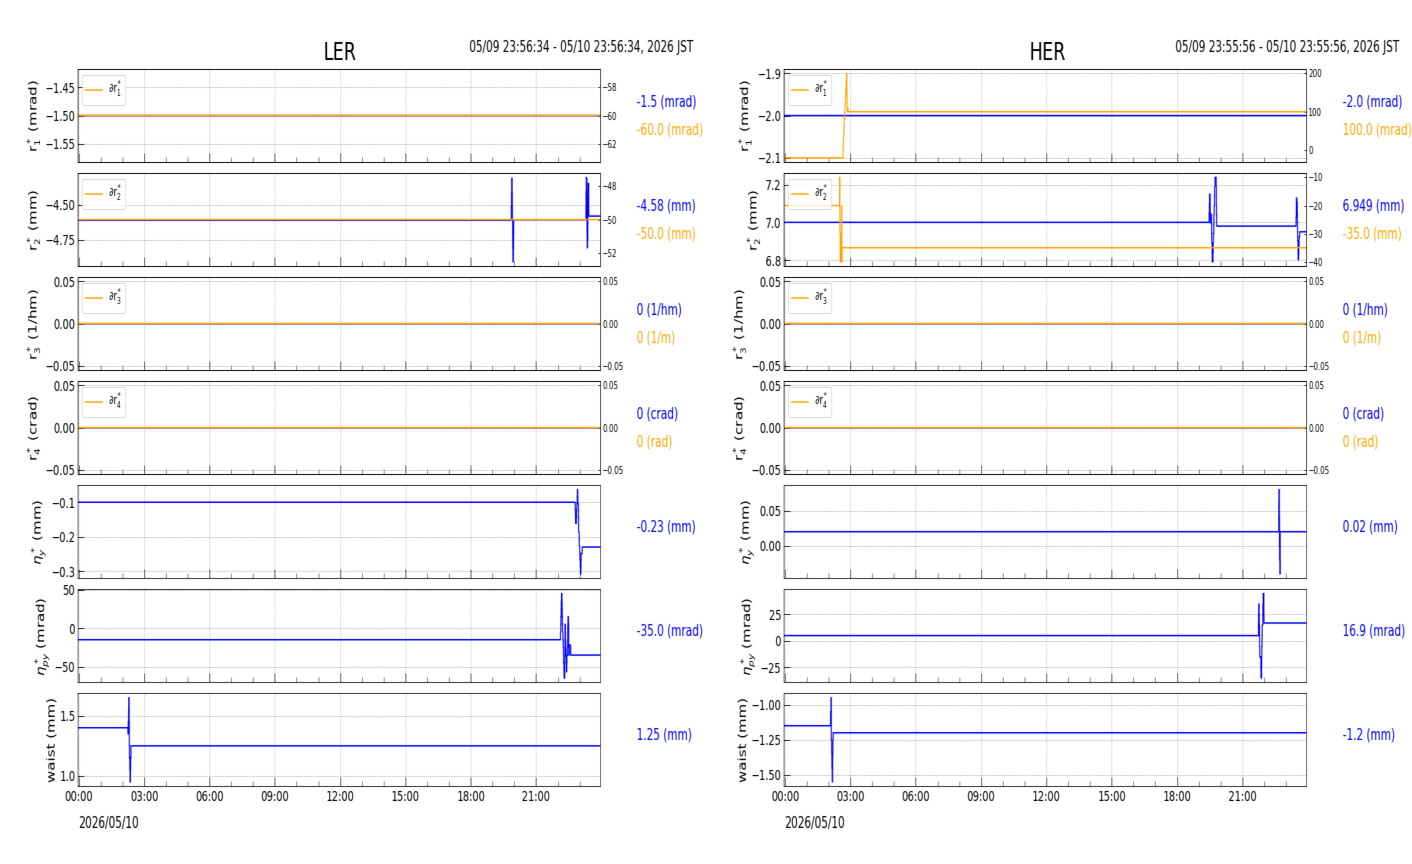Click the 12:00 tick on LER time axis

click(x=340, y=797)
